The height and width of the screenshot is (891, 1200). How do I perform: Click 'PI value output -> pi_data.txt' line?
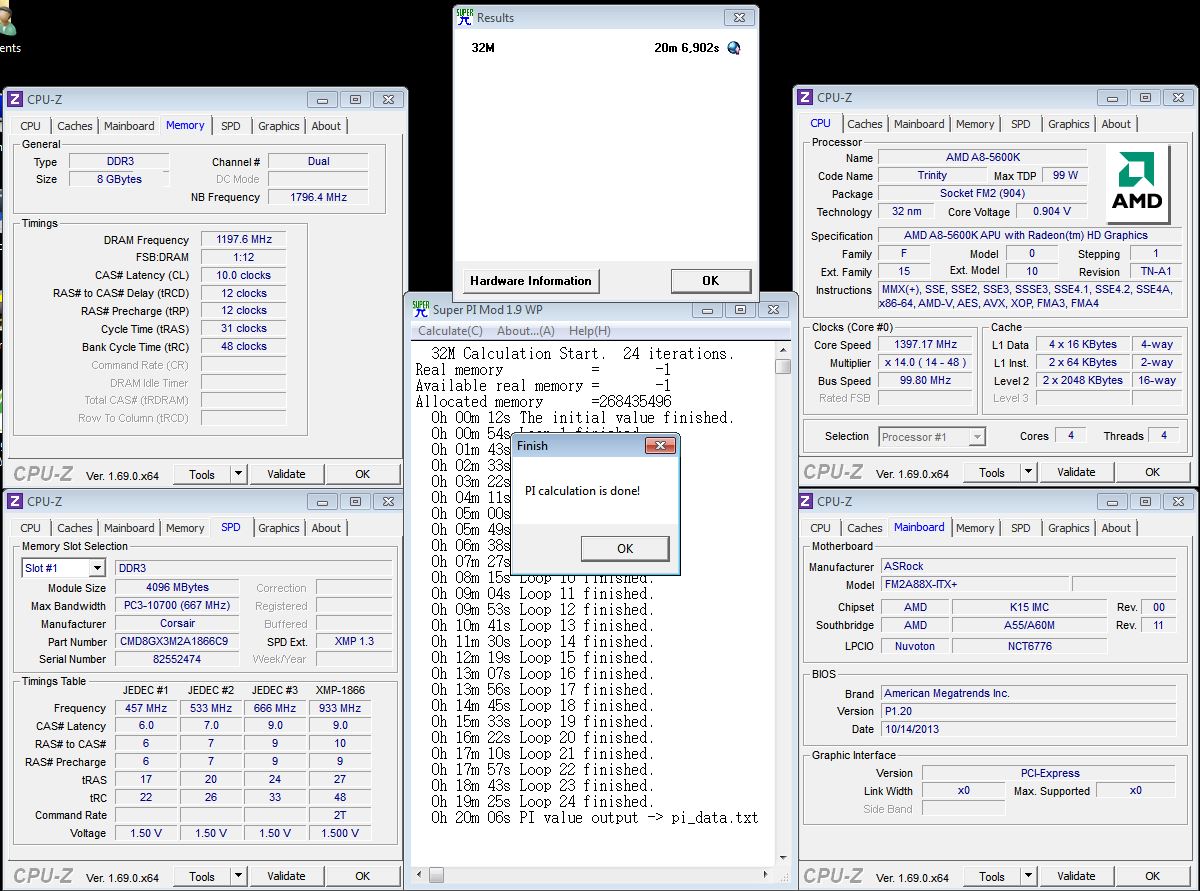[638, 818]
